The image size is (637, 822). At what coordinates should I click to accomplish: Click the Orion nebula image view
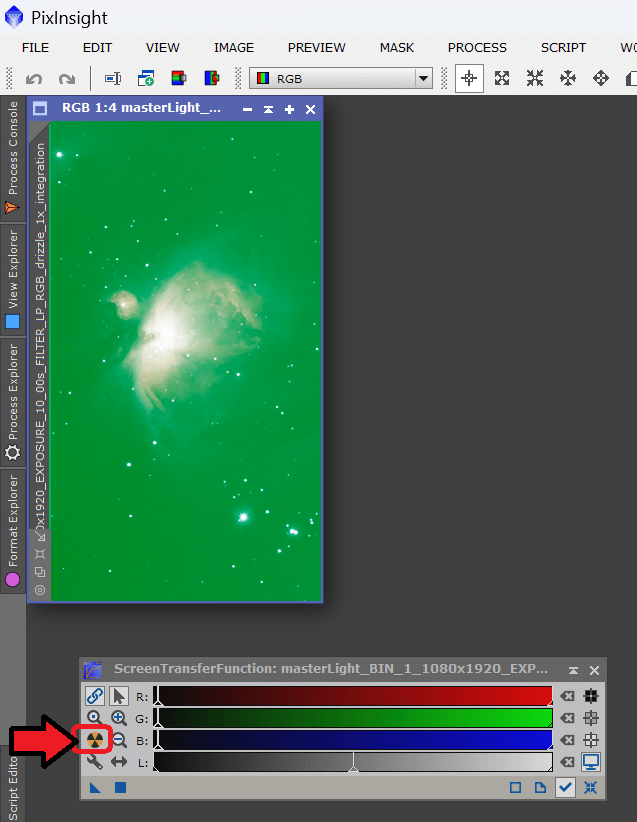[185, 361]
